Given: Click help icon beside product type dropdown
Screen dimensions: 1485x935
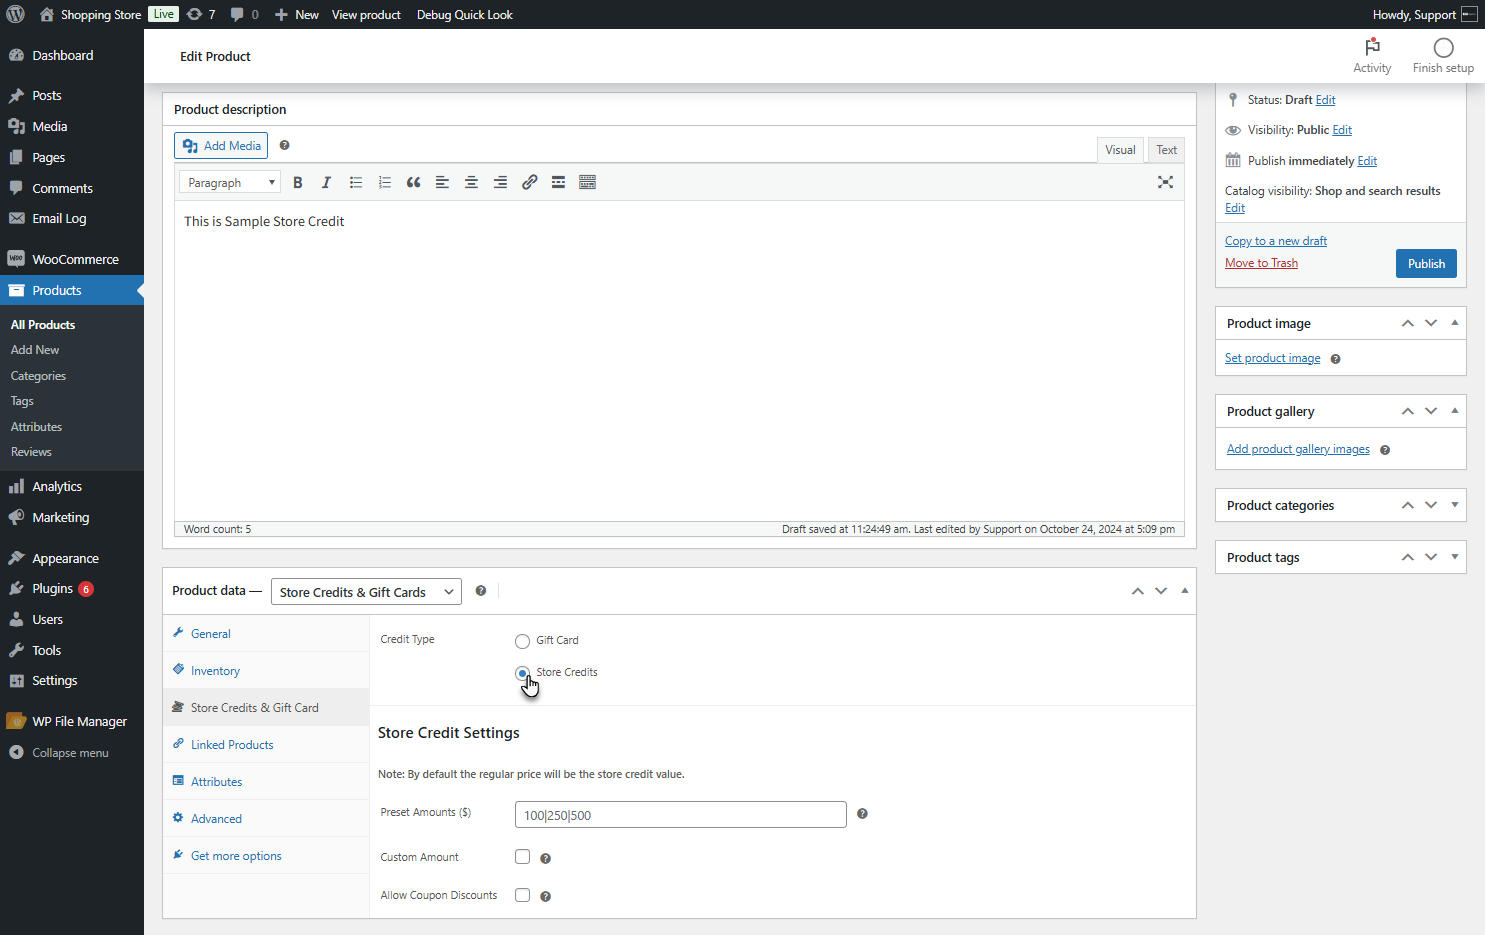Looking at the screenshot, I should coord(480,591).
